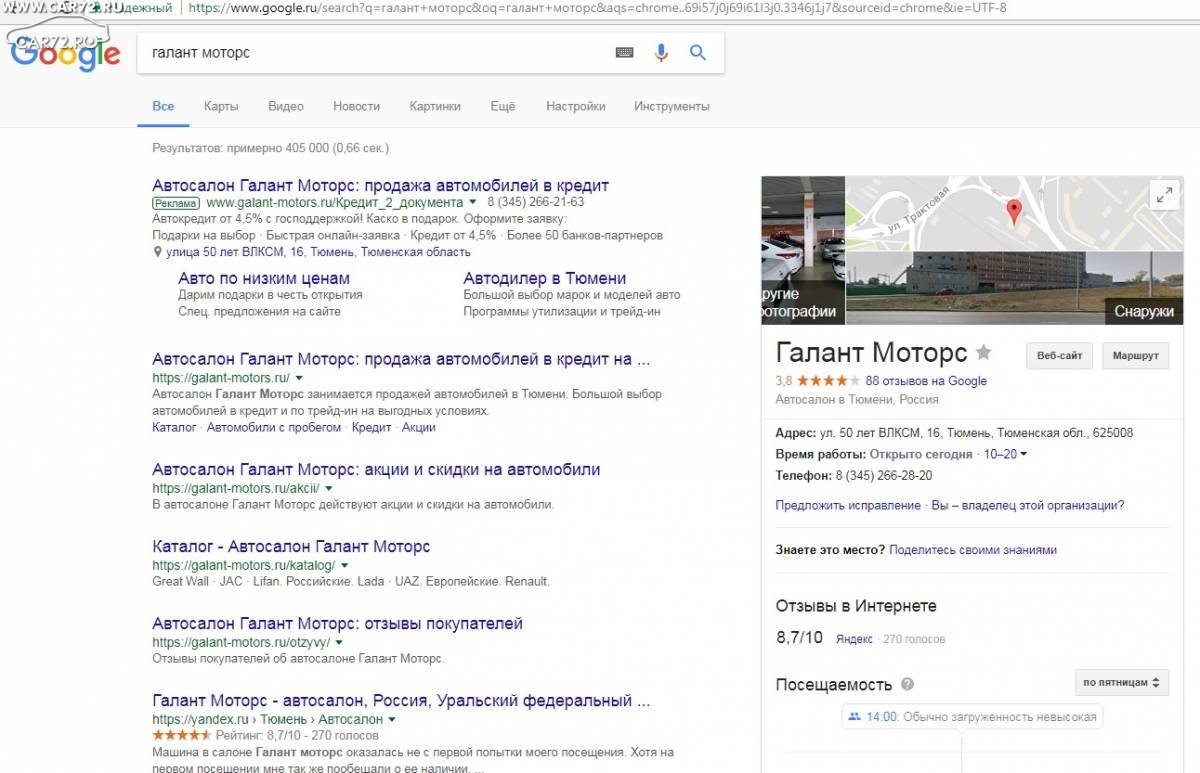Click the 14:00 busyness time label
This screenshot has height=773, width=1200.
[881, 716]
